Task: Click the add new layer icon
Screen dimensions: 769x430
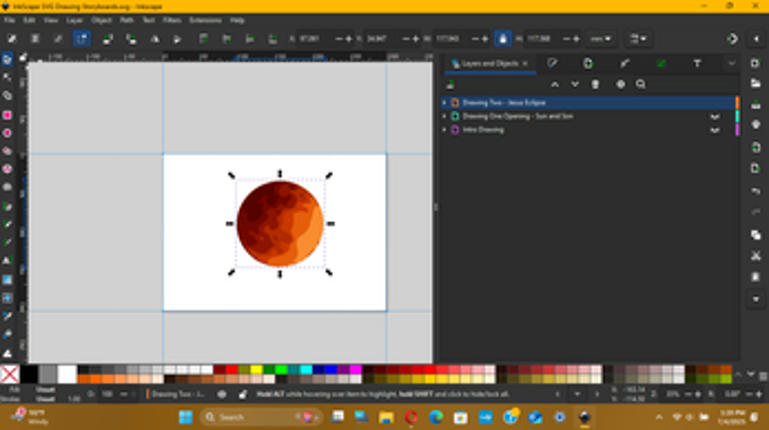Action: 451,84
